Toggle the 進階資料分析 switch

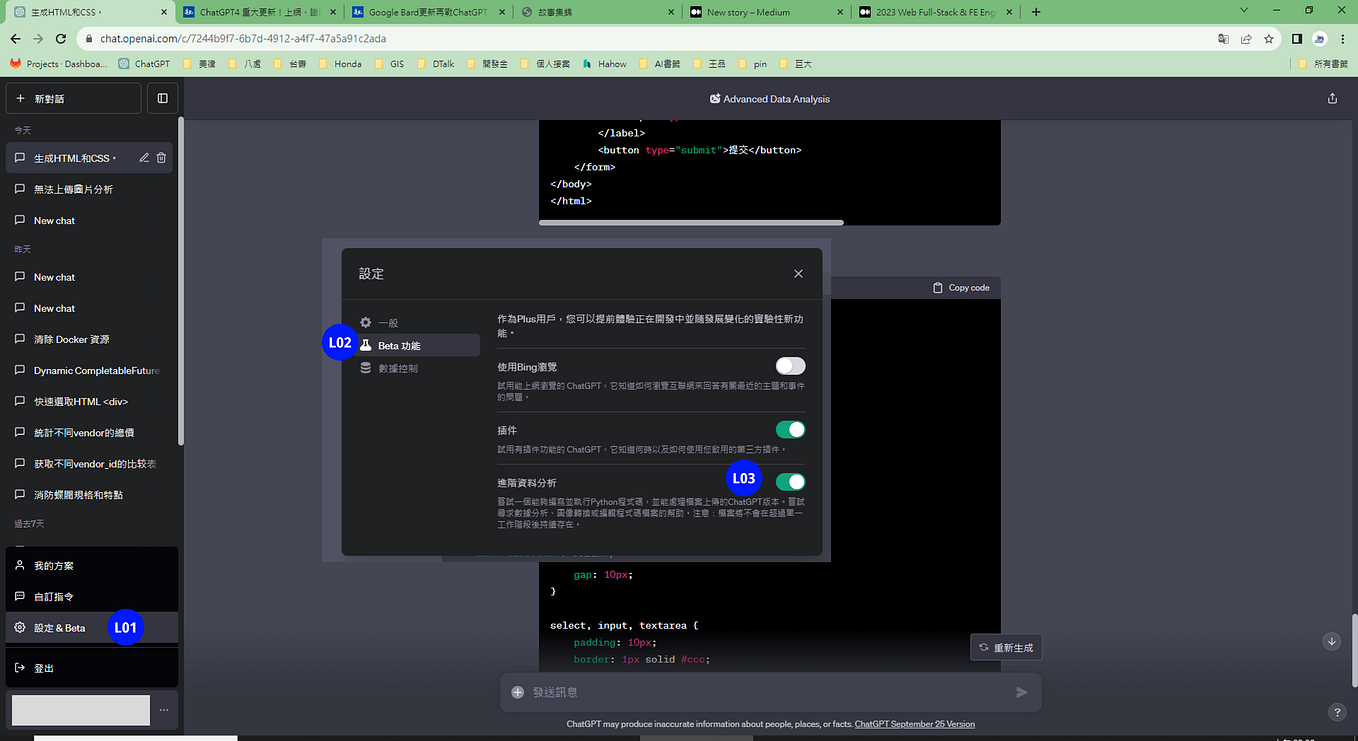790,481
